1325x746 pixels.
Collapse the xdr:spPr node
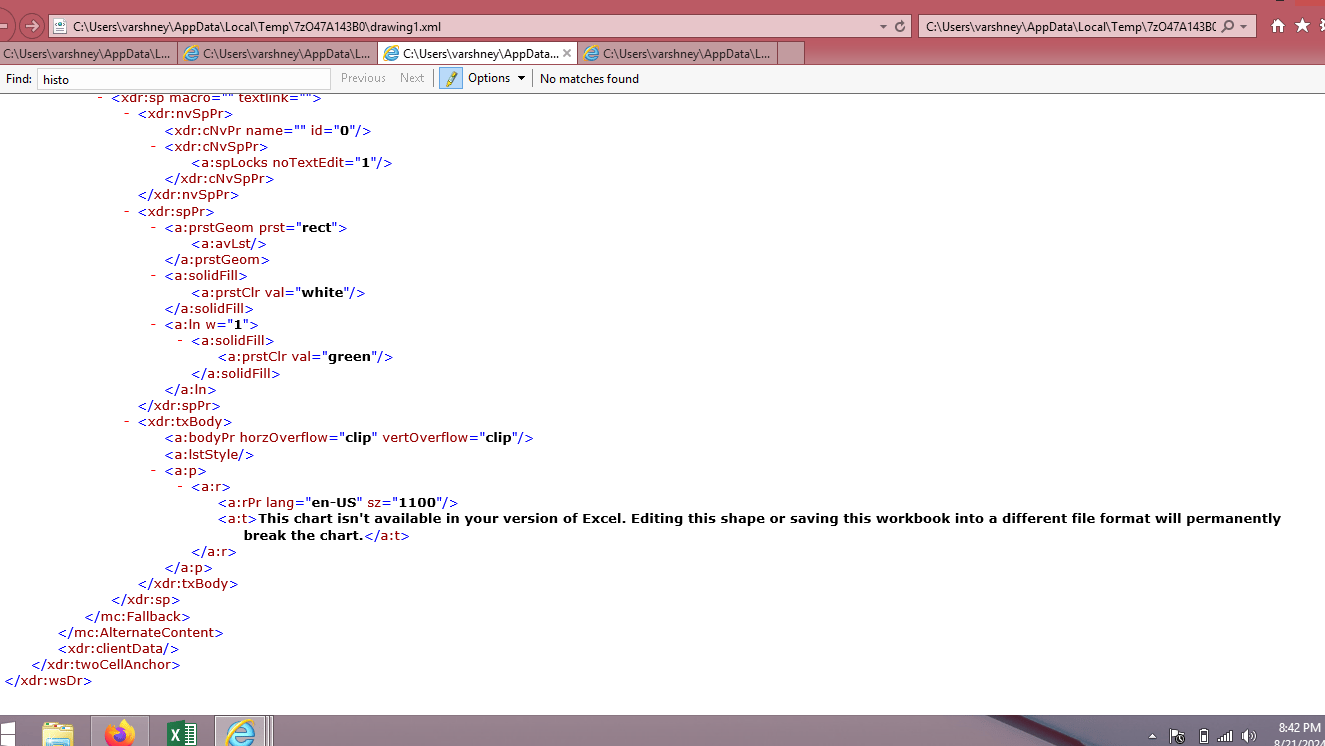pyautogui.click(x=128, y=212)
